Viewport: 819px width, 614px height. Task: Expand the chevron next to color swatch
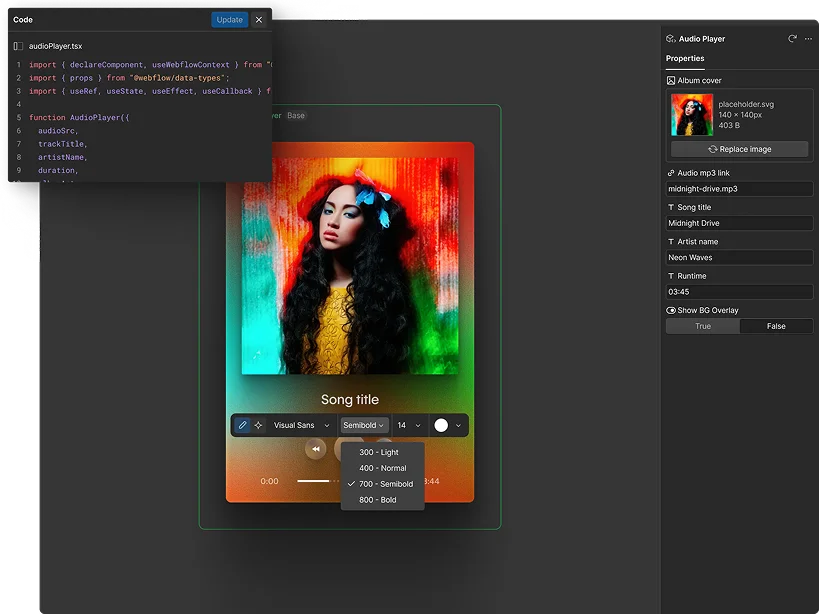(458, 426)
